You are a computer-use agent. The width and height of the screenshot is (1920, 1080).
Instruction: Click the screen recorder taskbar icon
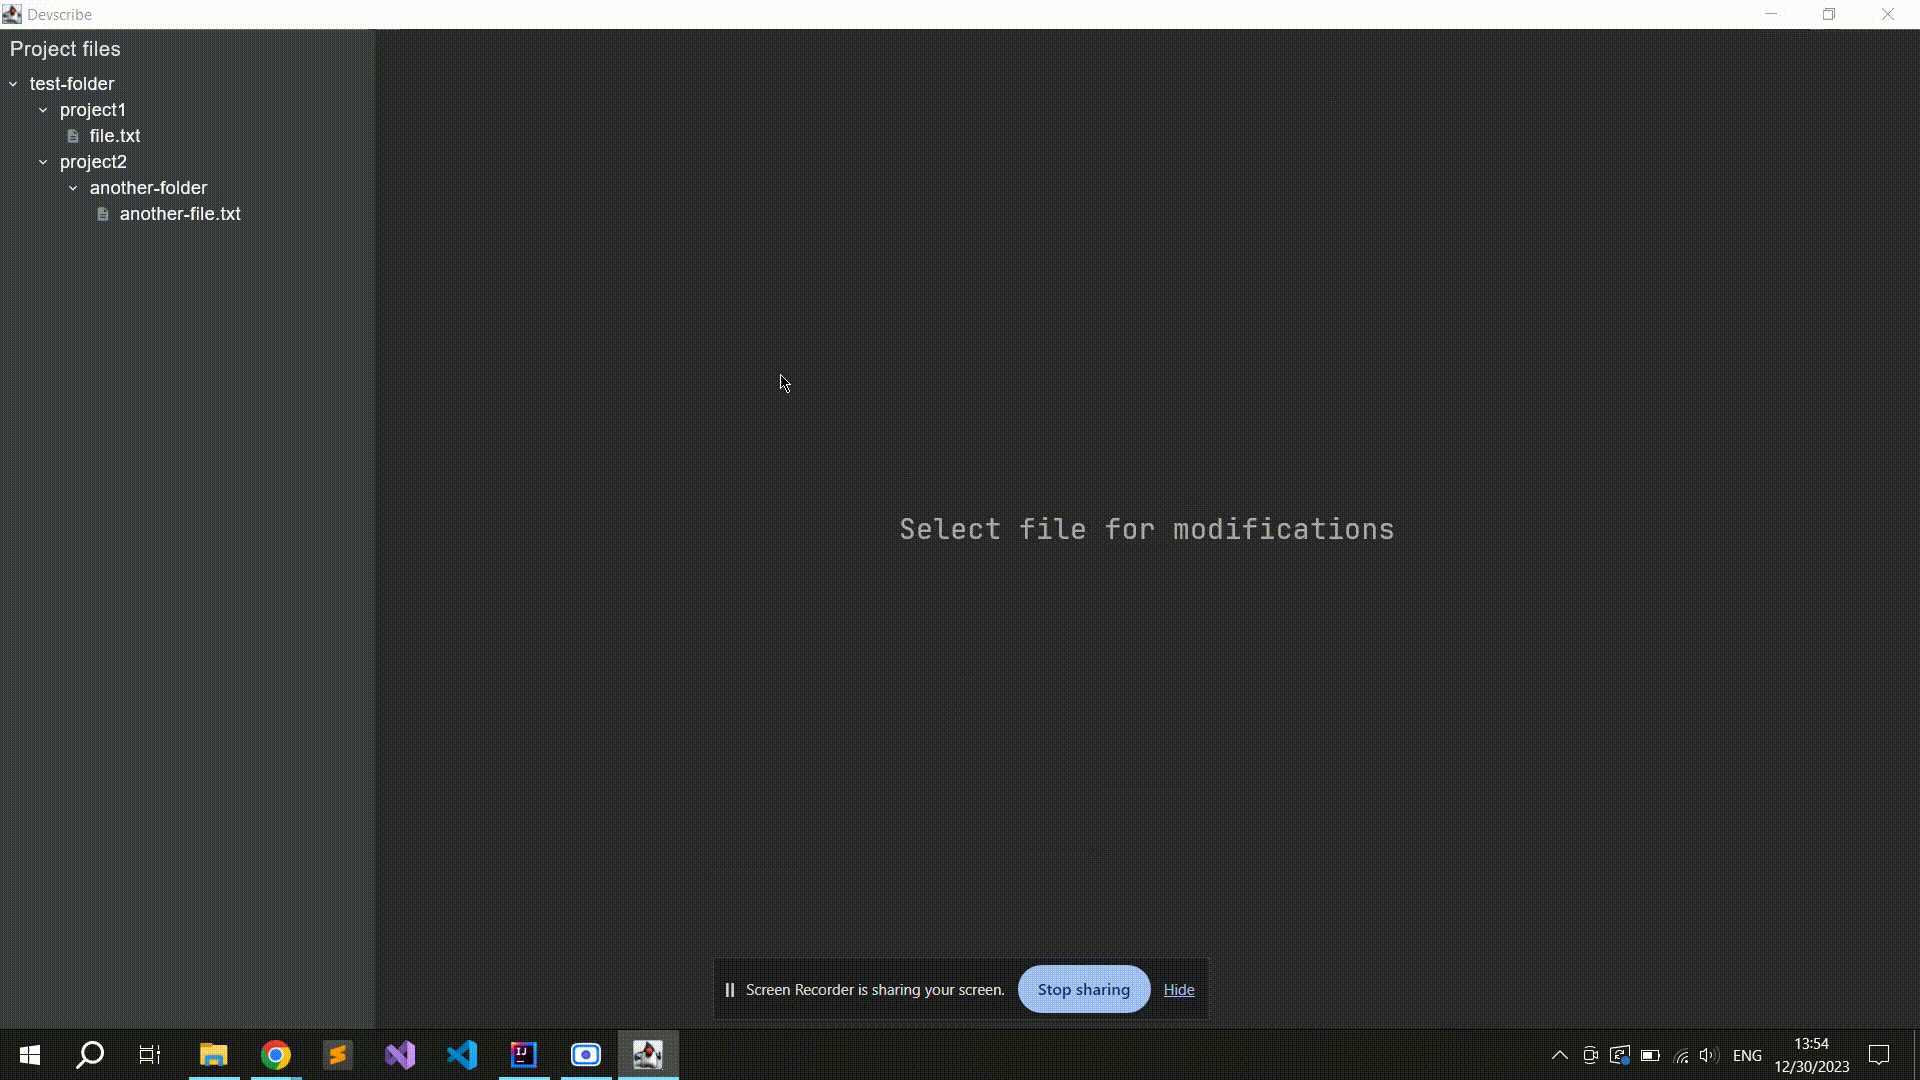coord(585,1054)
